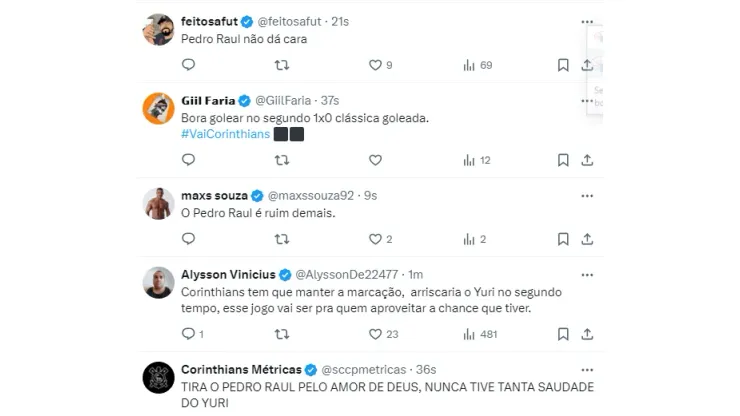
Task: Click the #VaiCorinthians hashtag
Action: click(x=225, y=134)
